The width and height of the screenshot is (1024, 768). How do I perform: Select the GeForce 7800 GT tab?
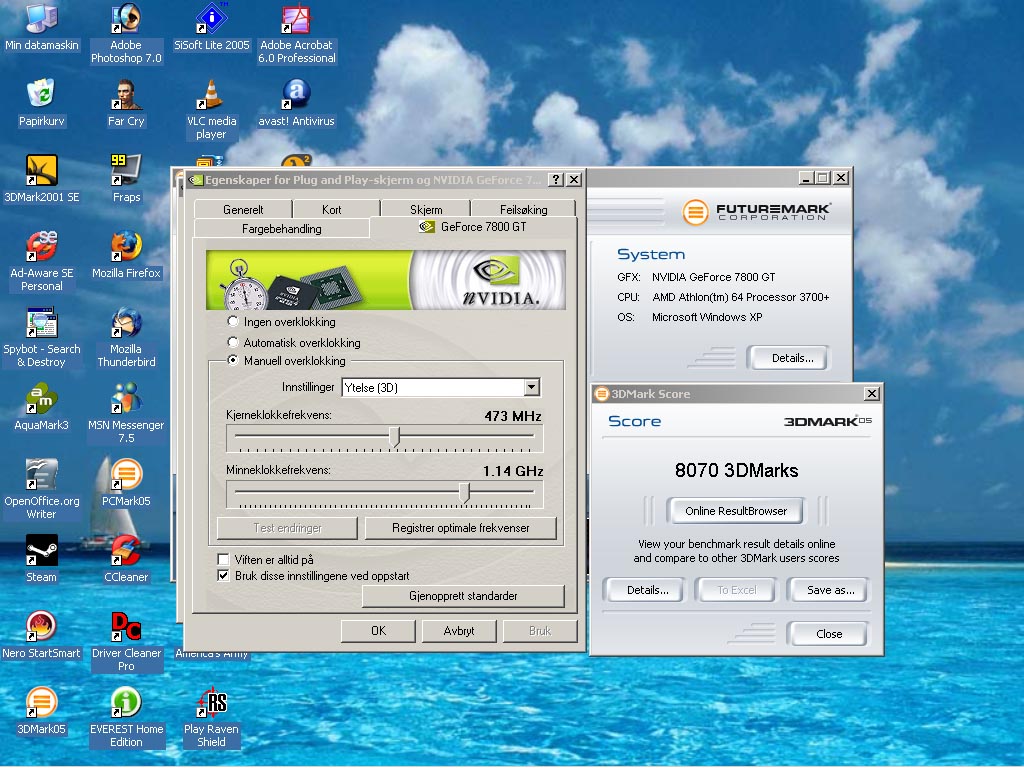(x=473, y=227)
